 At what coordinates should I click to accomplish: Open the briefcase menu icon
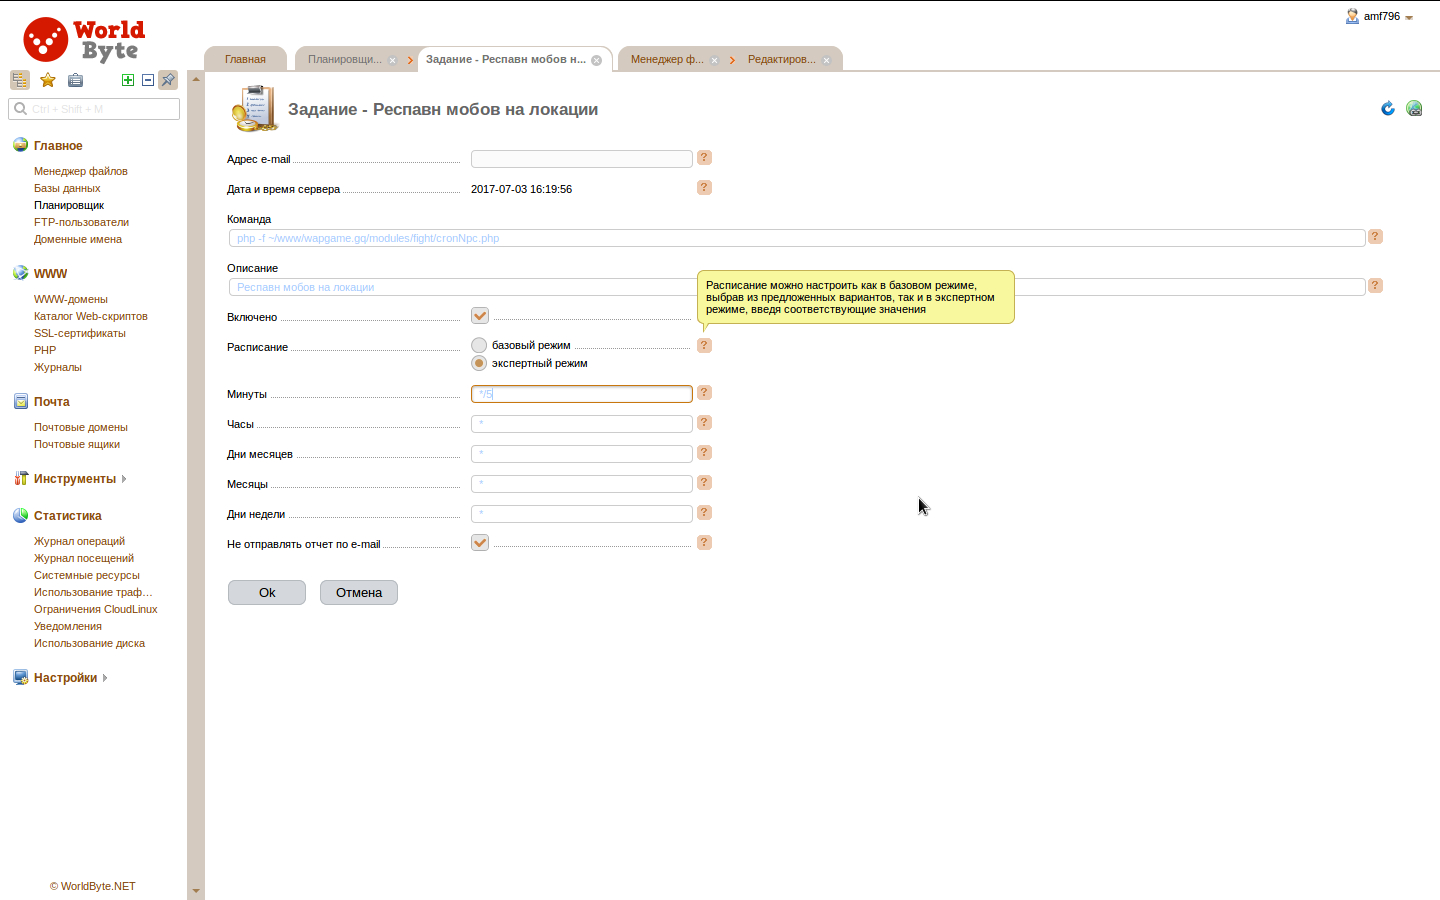(x=75, y=80)
